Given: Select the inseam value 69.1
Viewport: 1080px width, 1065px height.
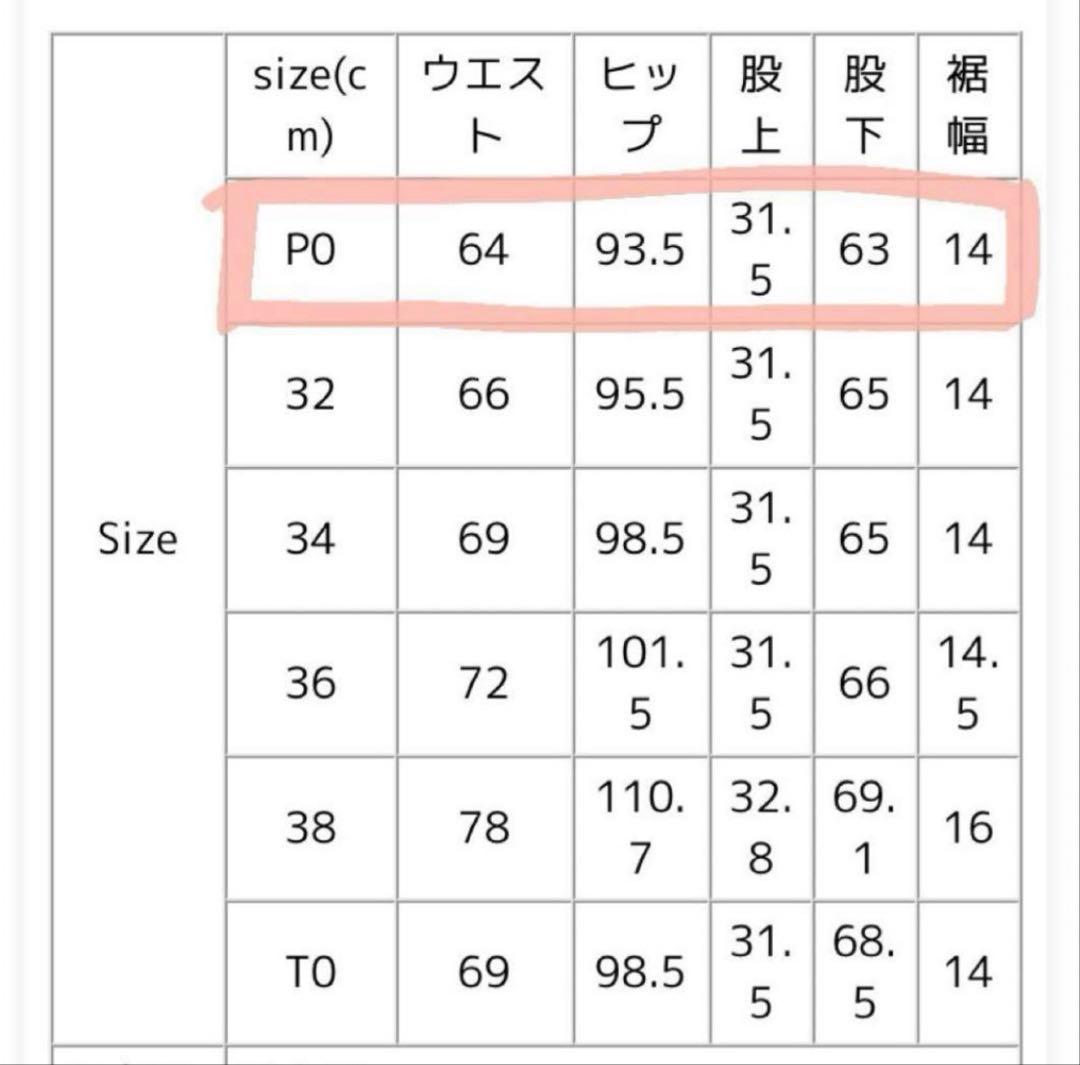Looking at the screenshot, I should tap(864, 828).
